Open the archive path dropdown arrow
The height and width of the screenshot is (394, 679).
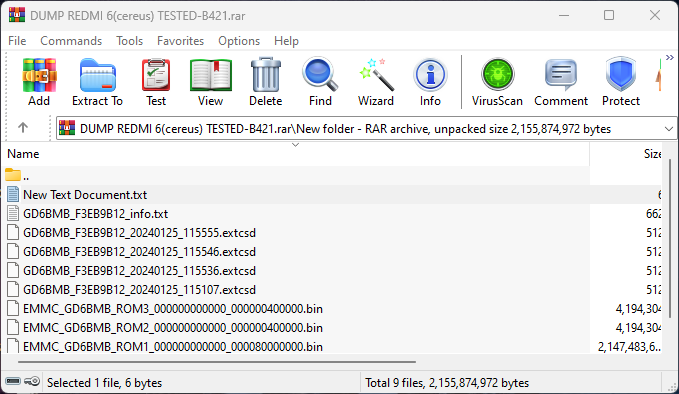point(669,129)
